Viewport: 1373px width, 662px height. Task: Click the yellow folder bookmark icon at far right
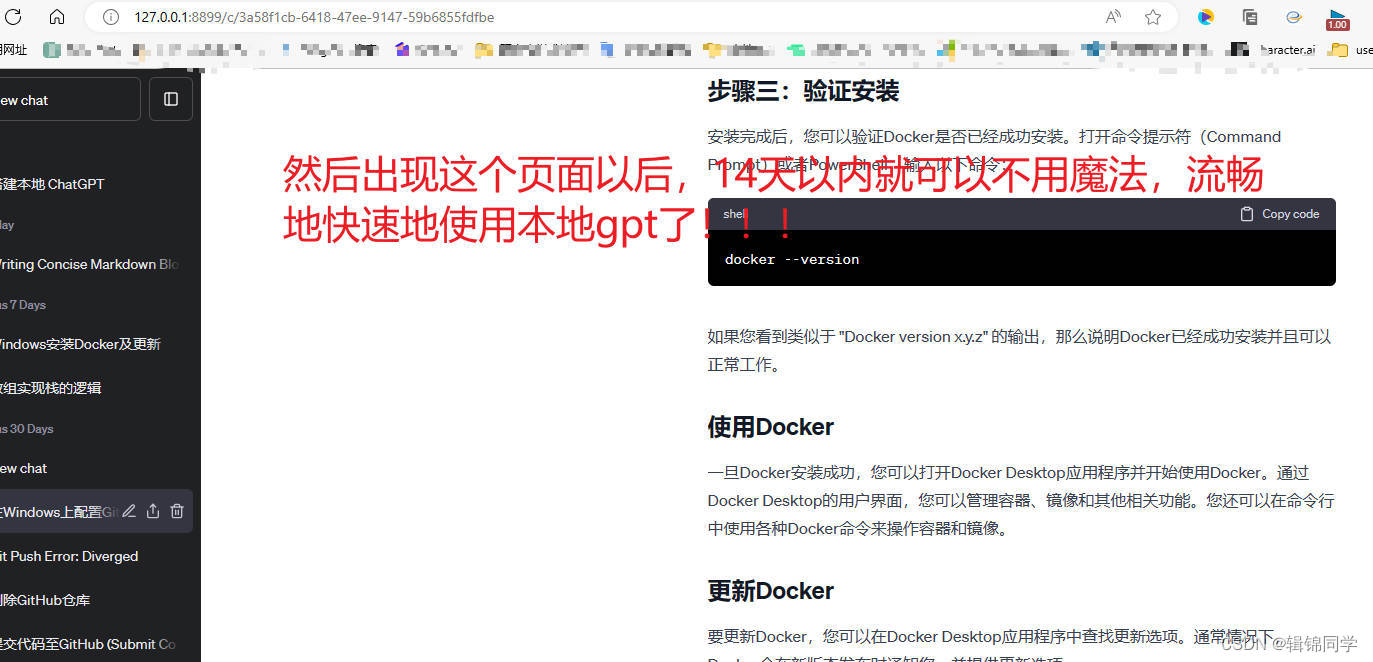point(1338,50)
